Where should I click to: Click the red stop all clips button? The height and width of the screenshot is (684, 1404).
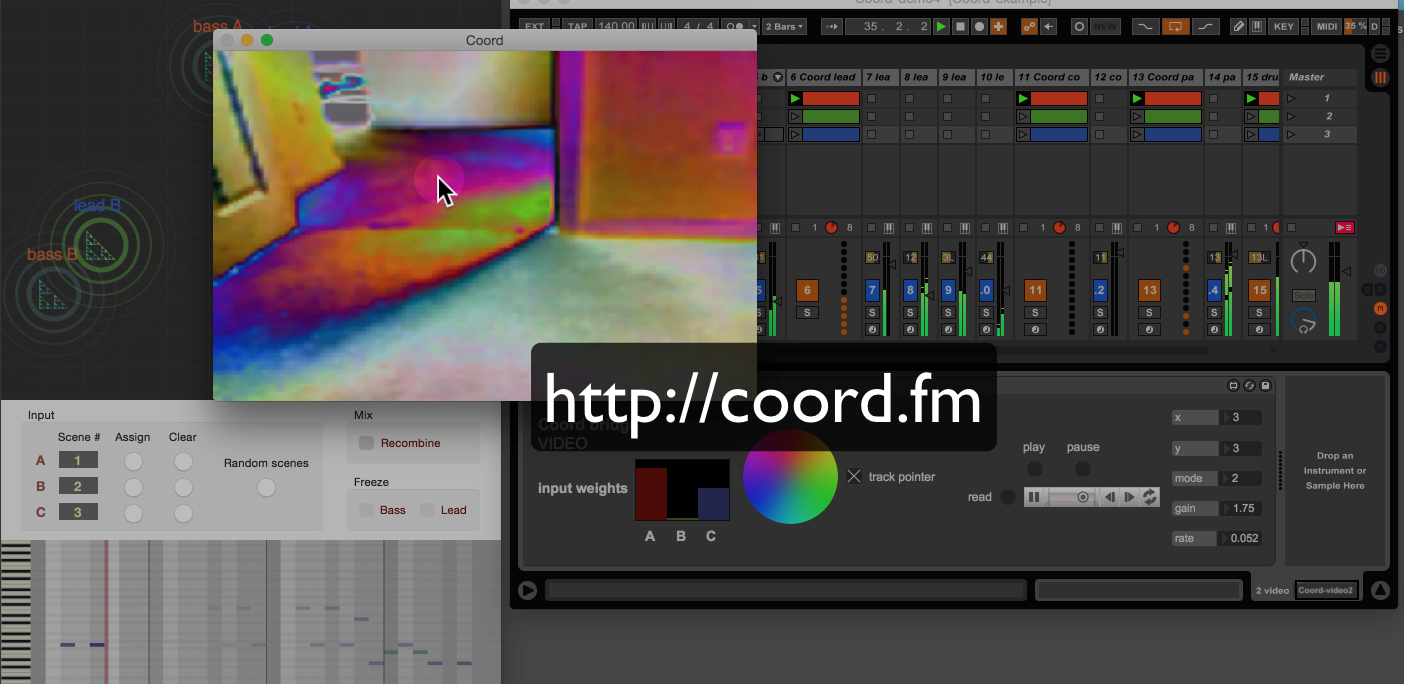pos(1344,228)
